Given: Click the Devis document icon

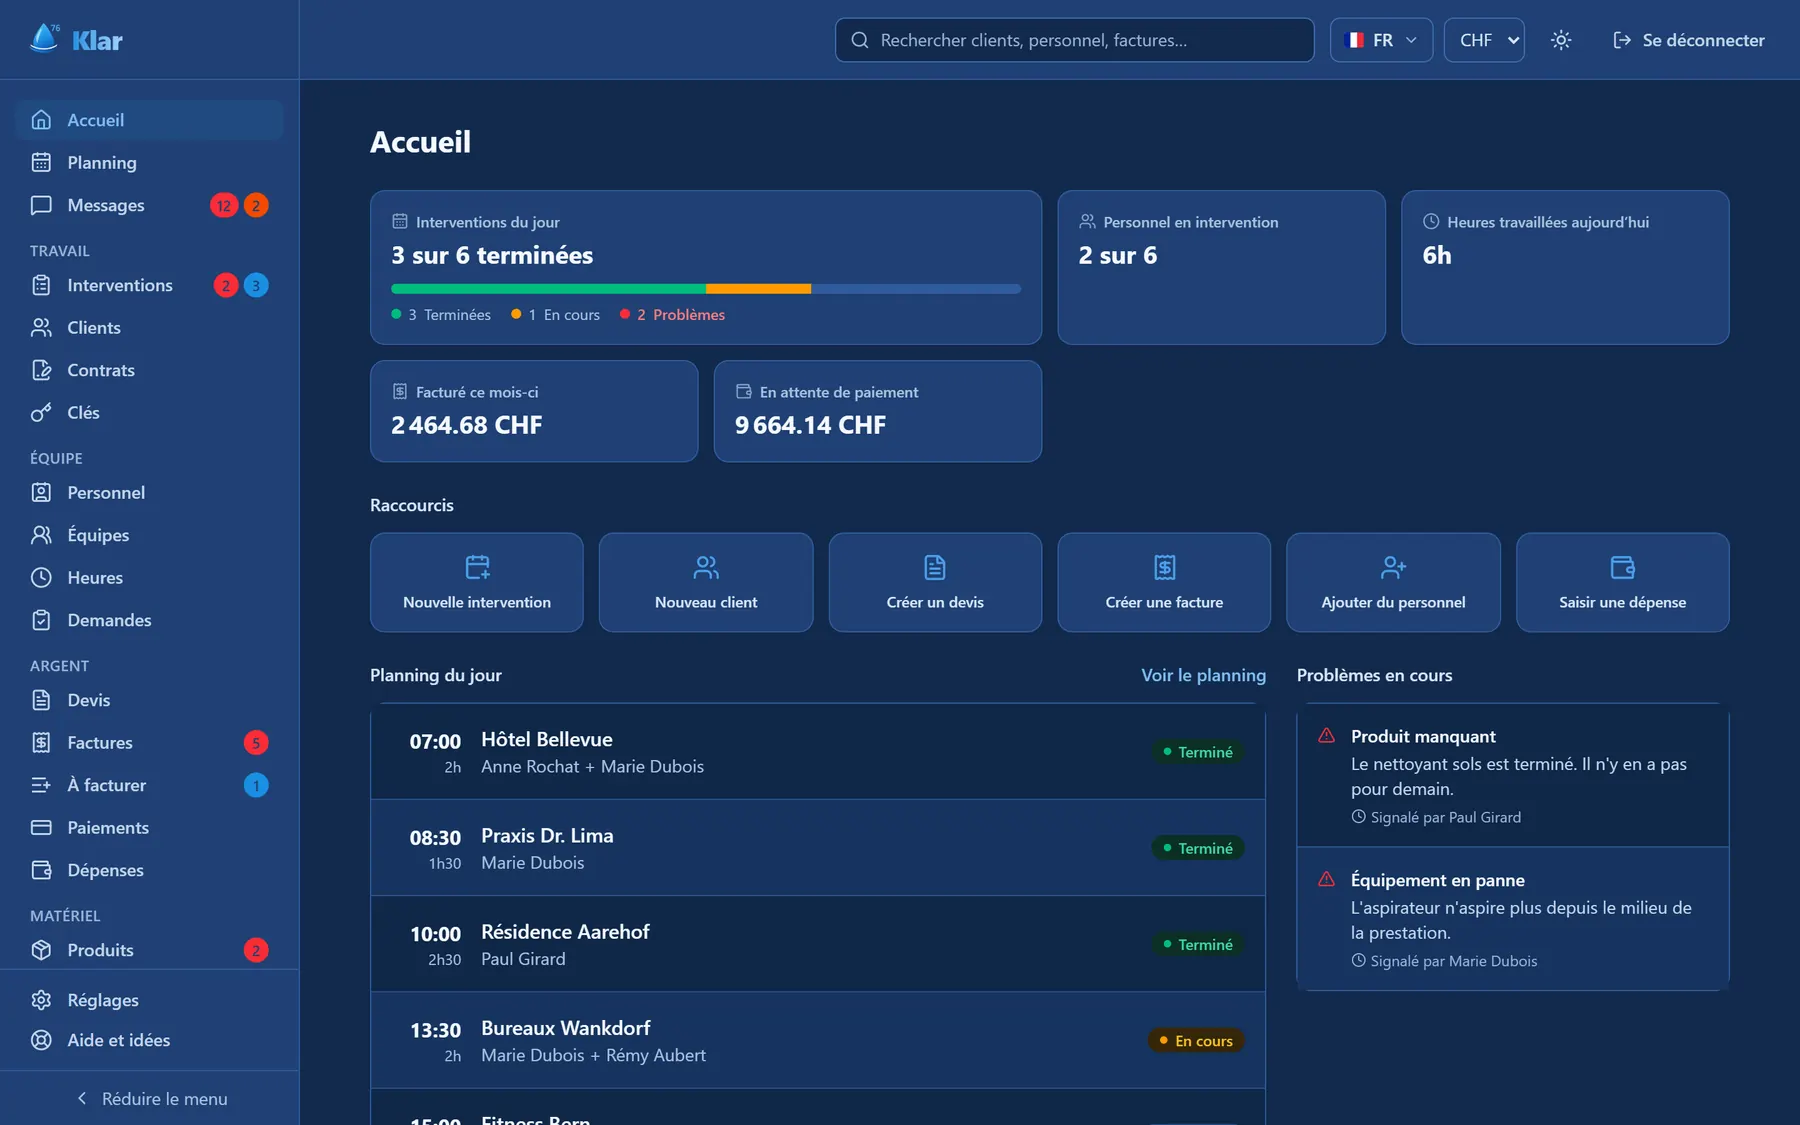Looking at the screenshot, I should pos(41,700).
